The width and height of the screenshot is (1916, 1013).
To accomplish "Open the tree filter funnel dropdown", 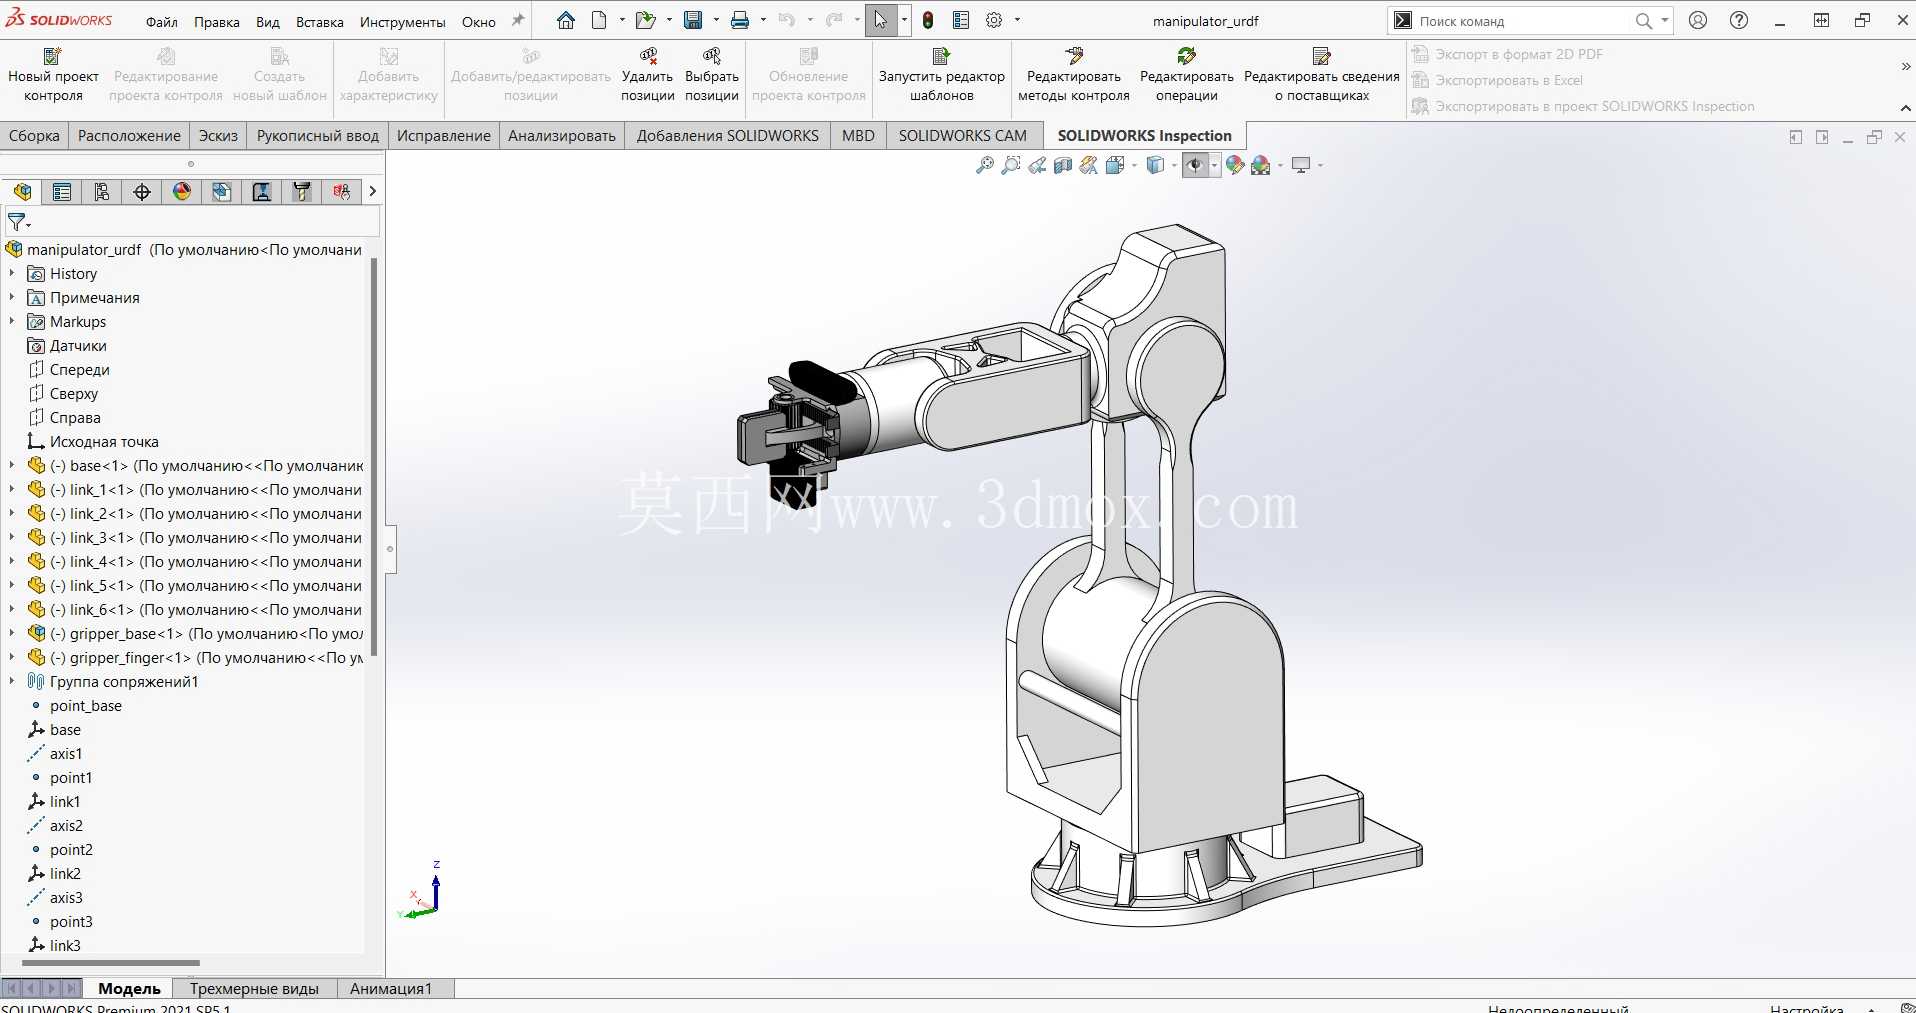I will coord(19,223).
